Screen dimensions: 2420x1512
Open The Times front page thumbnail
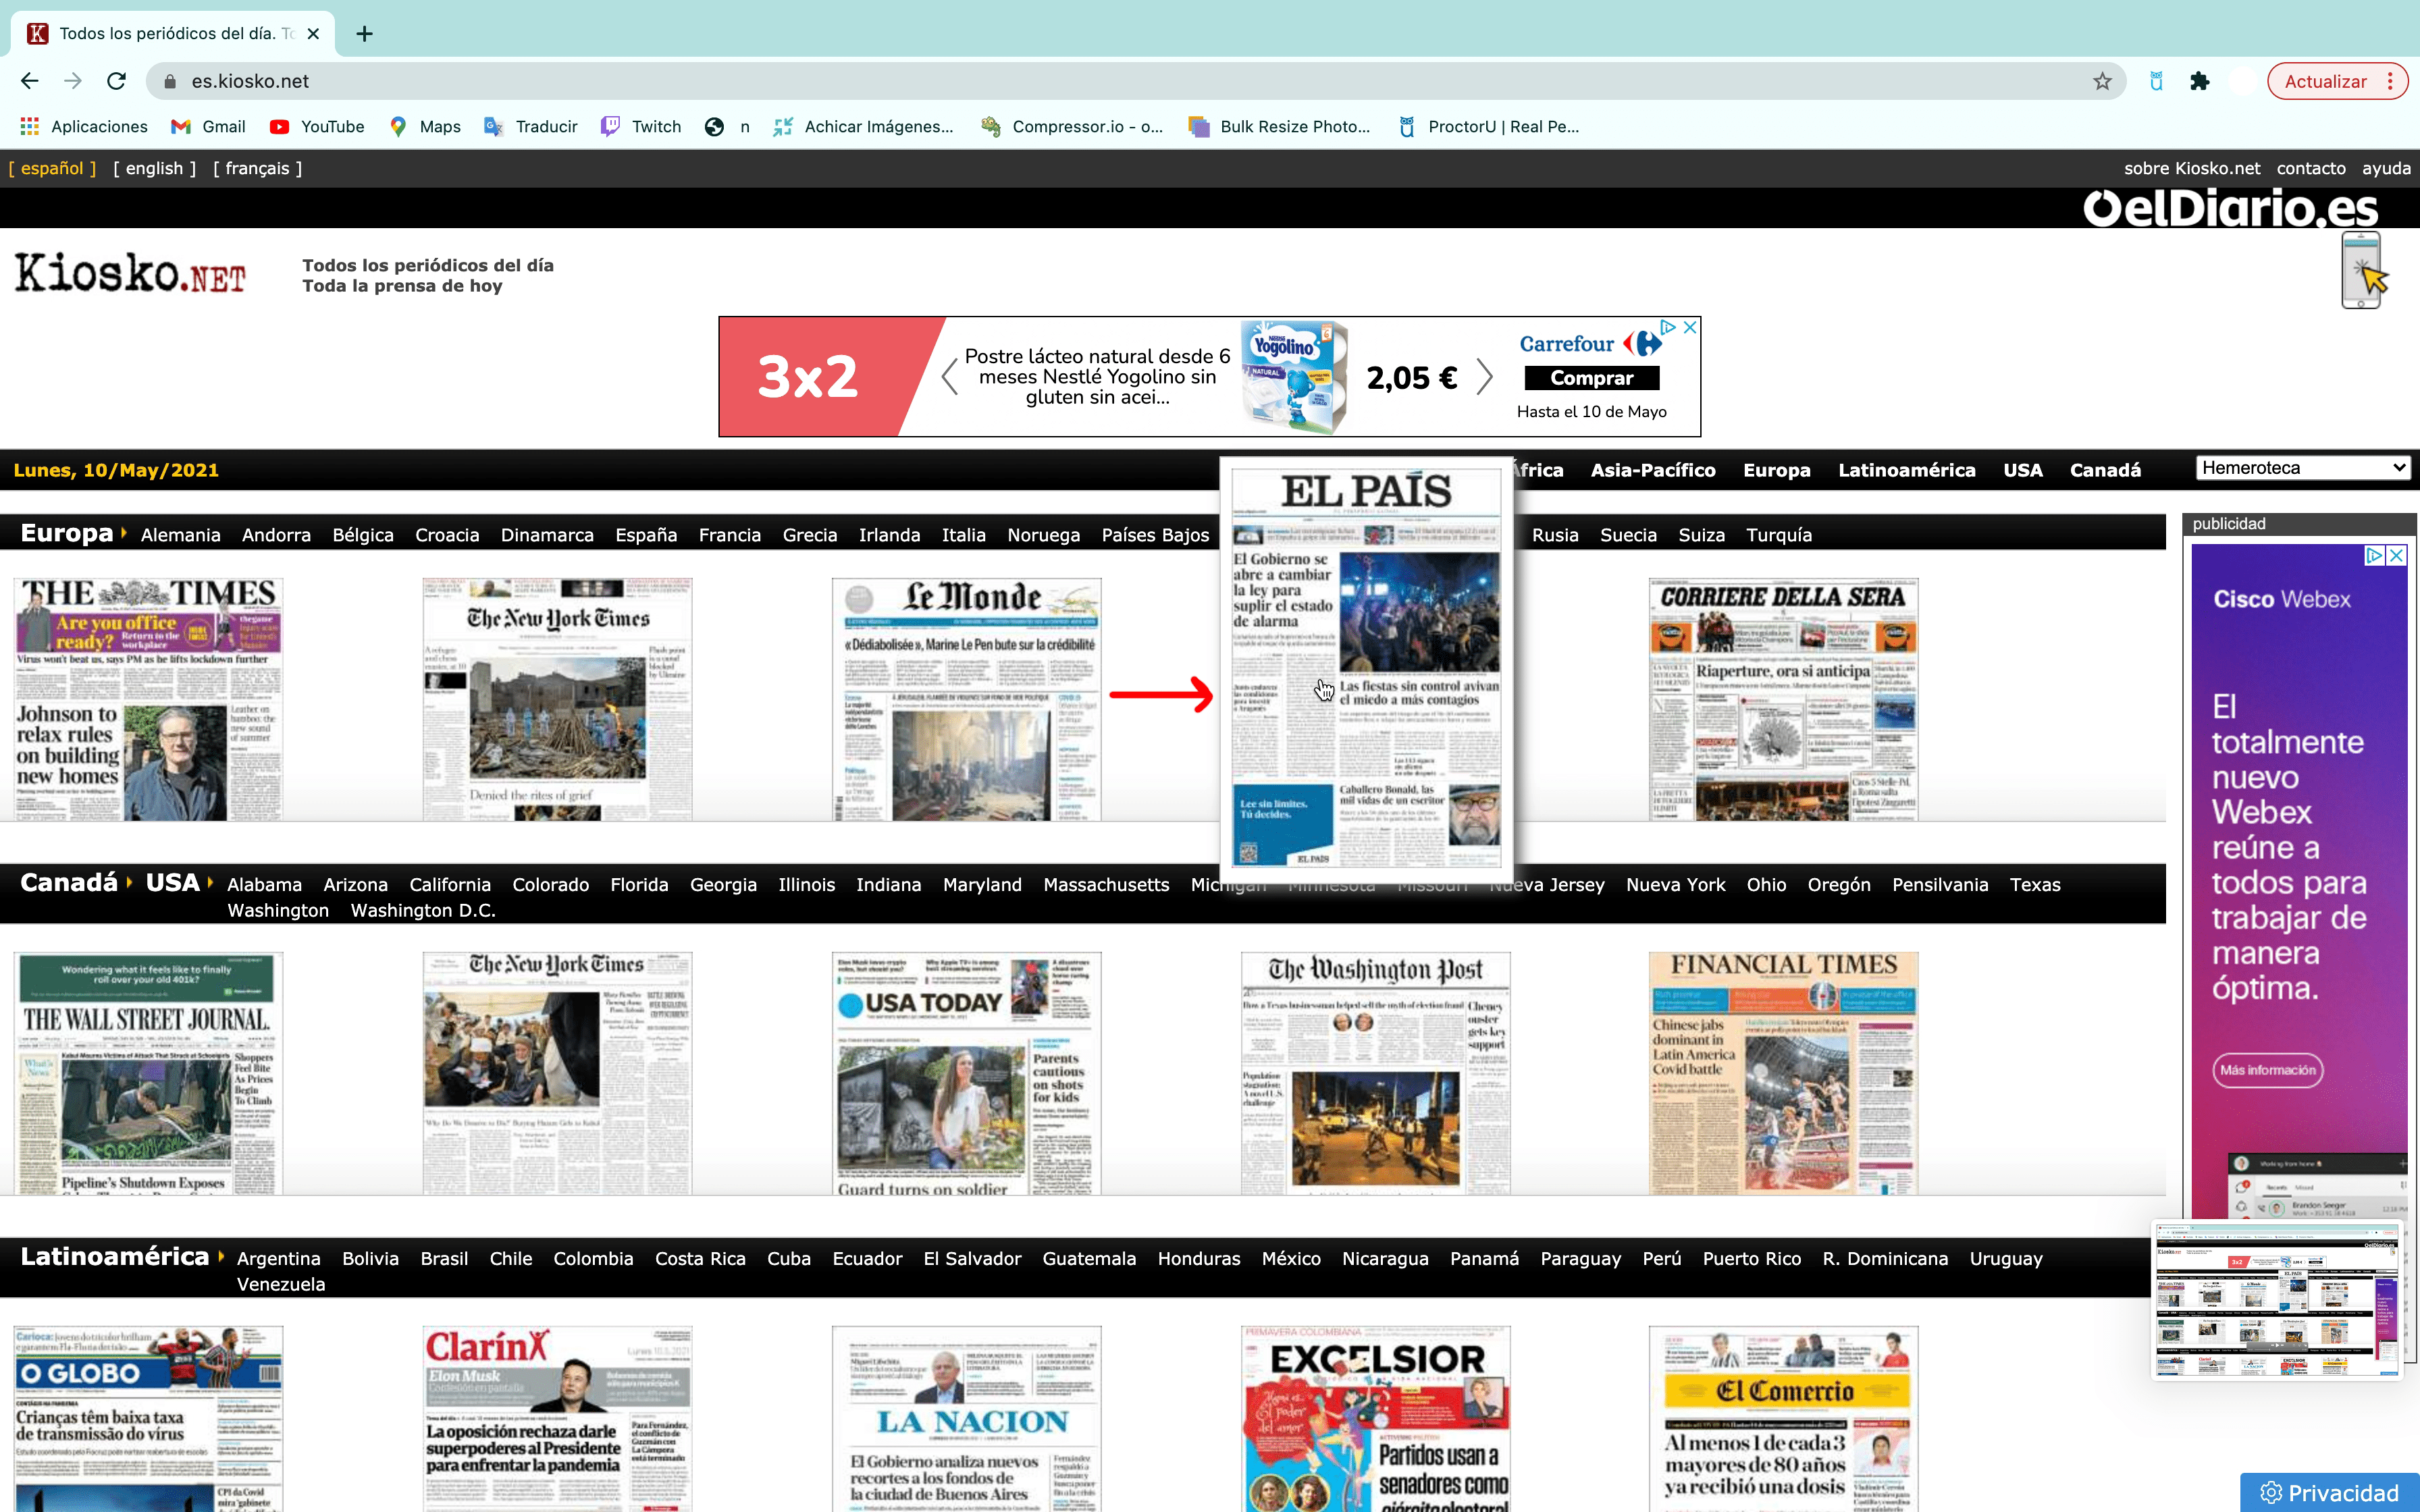[148, 699]
